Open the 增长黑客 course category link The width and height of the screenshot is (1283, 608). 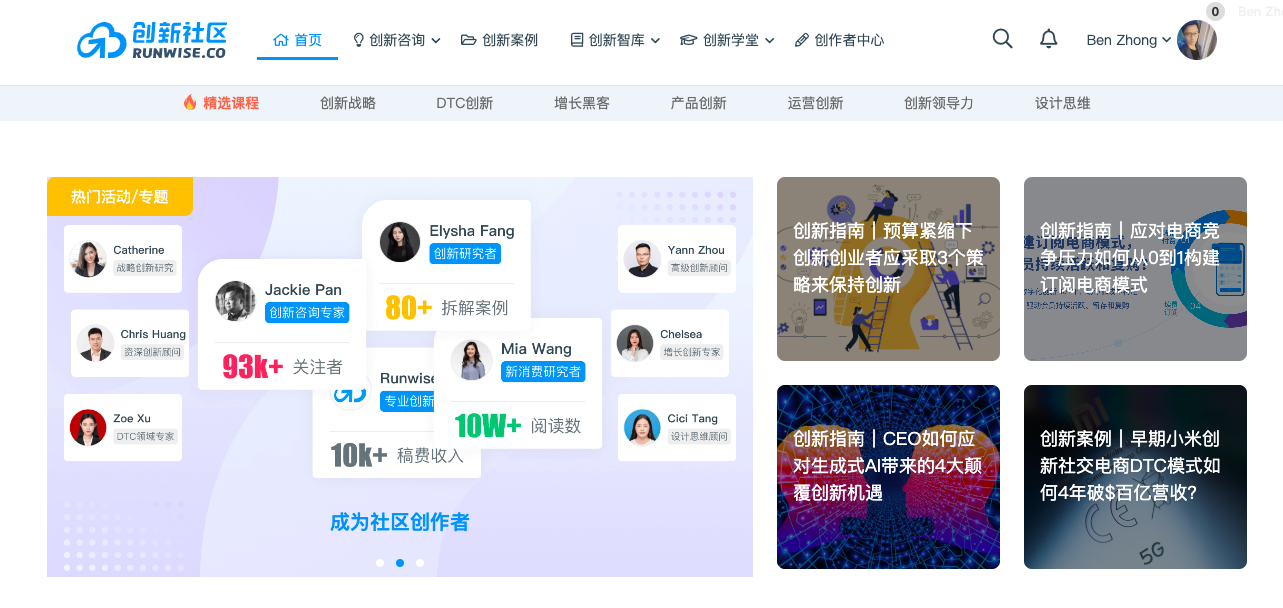click(x=582, y=103)
